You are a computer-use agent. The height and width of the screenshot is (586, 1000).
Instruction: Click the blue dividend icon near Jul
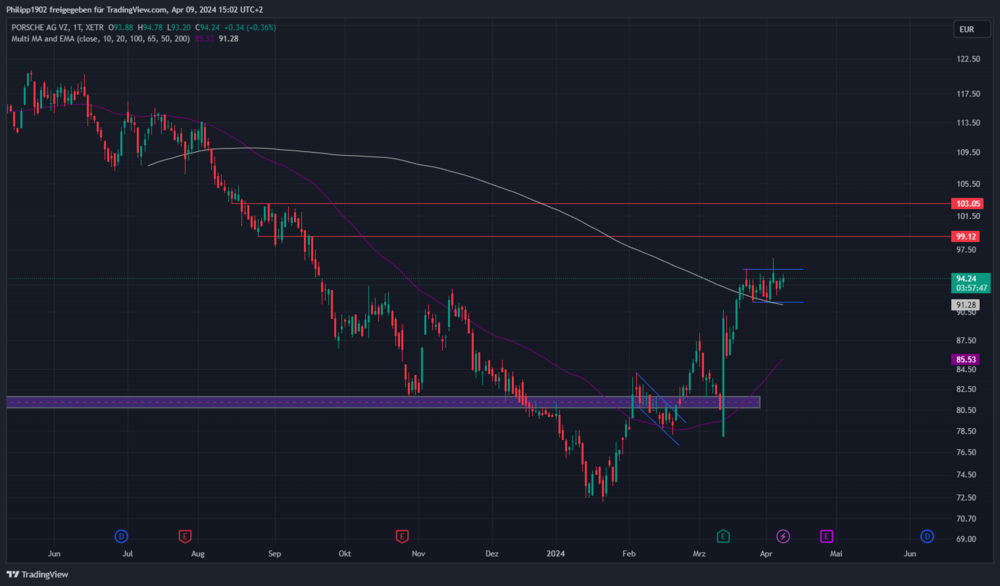tap(121, 536)
